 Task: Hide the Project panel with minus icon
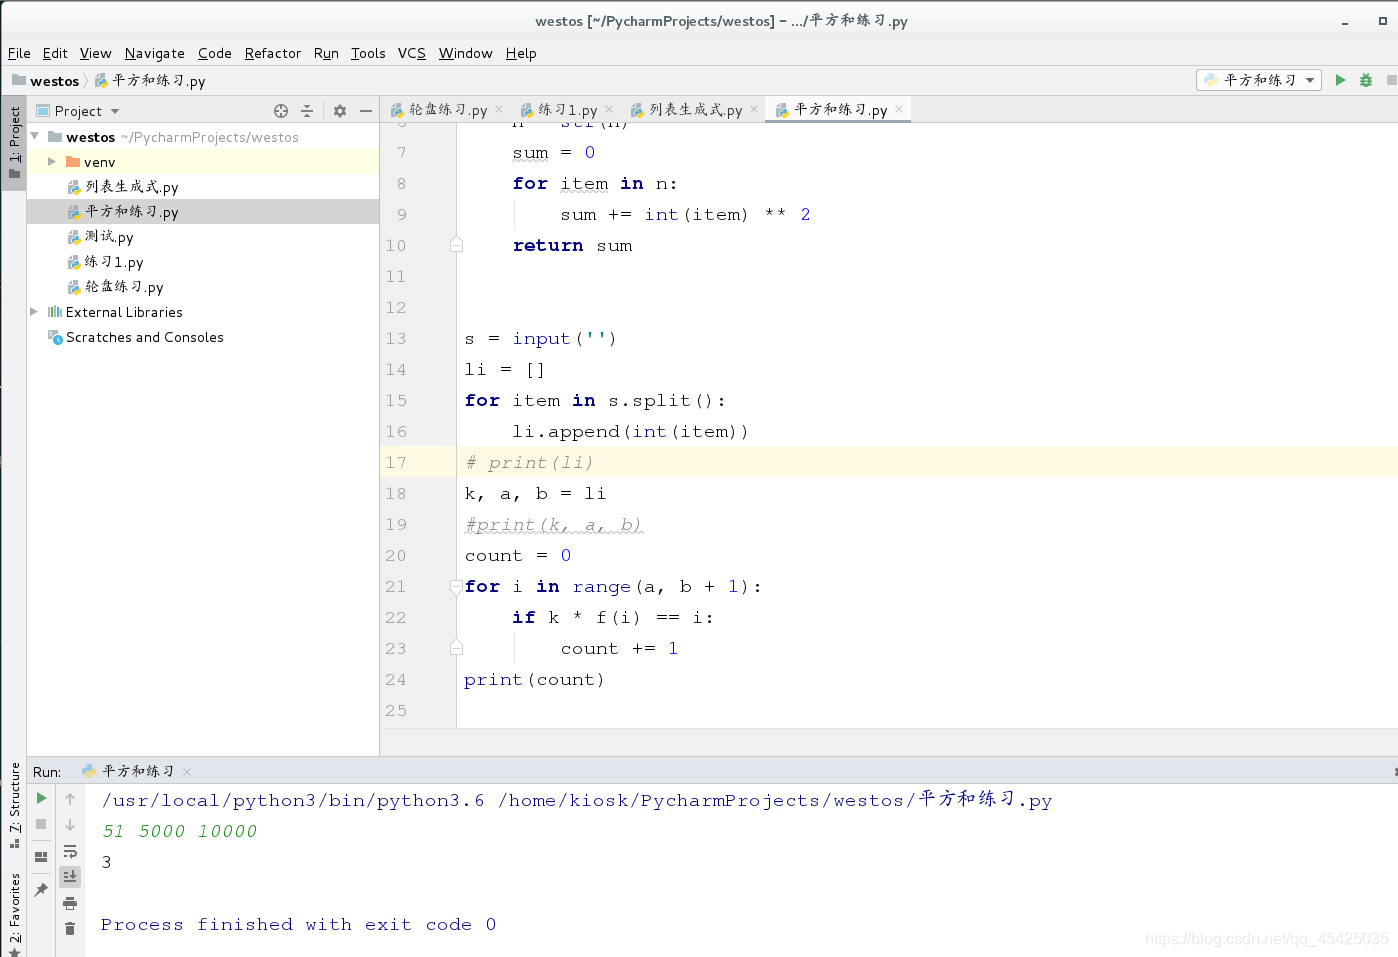coord(366,111)
